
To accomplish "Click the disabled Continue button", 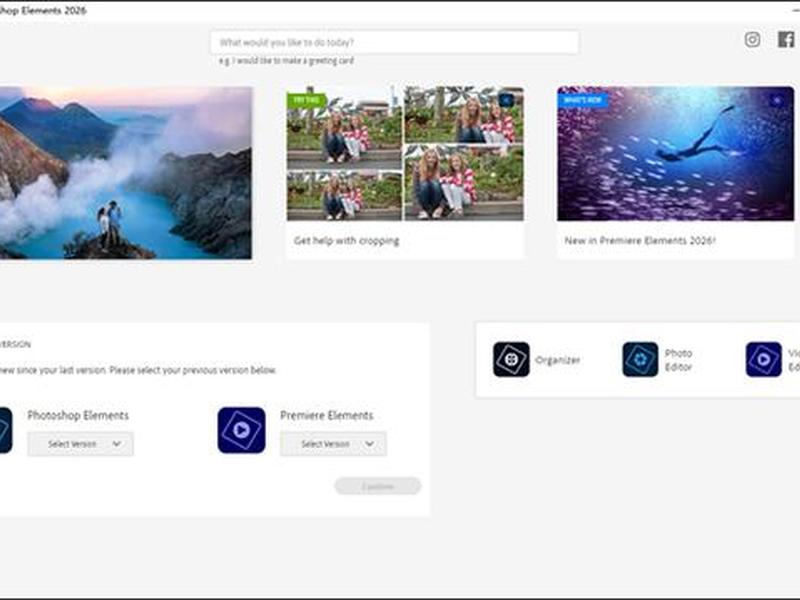I will tap(378, 486).
